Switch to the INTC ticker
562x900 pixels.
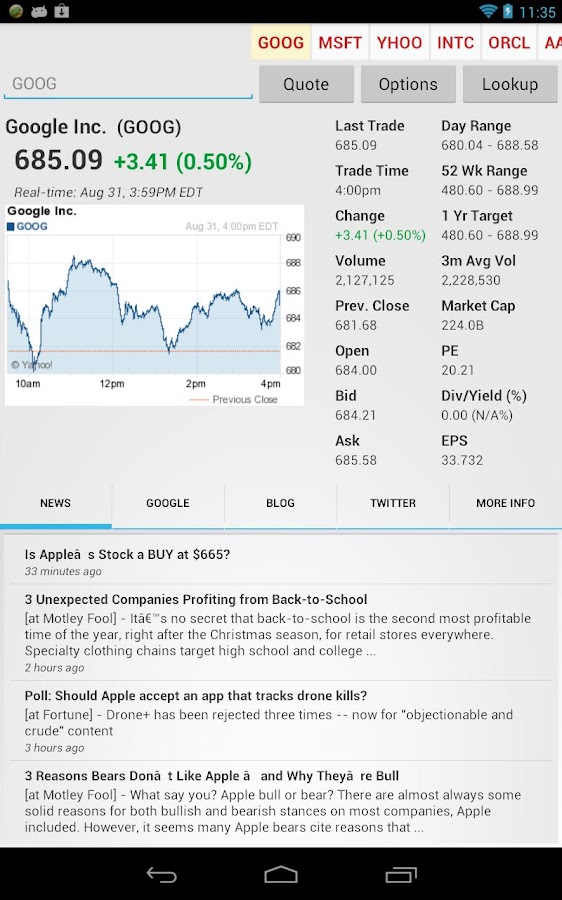[455, 42]
